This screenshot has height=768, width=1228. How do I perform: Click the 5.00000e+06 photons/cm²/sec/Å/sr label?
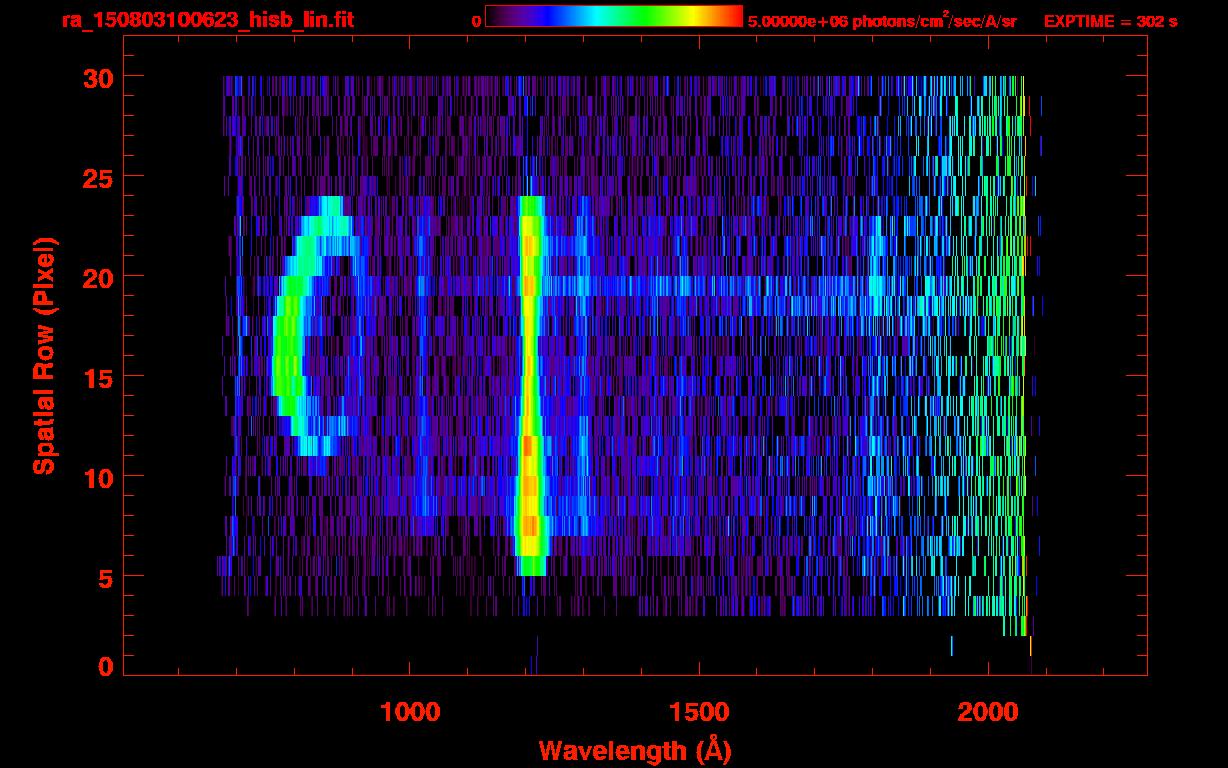(882, 20)
